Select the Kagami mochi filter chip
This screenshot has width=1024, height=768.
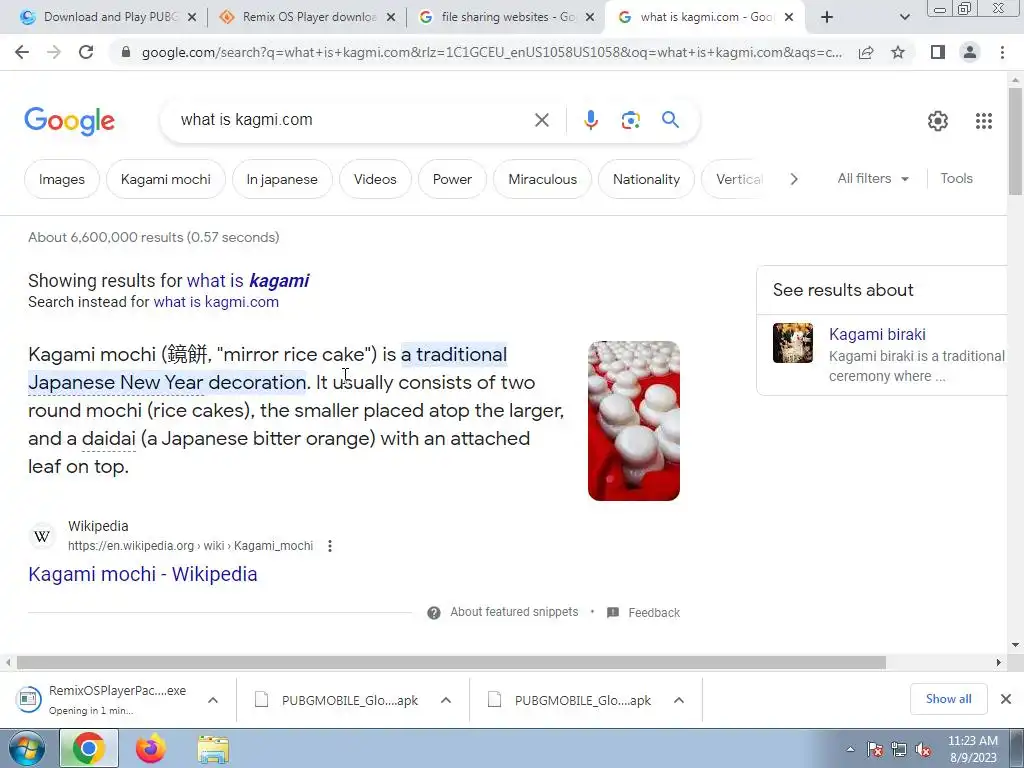point(165,179)
